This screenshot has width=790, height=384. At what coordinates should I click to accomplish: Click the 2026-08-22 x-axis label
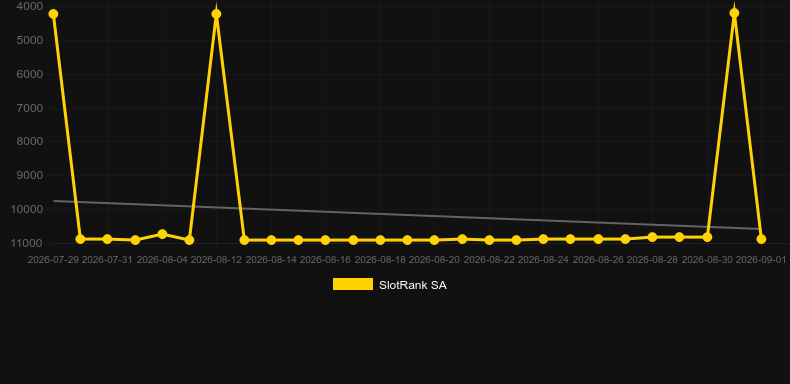tap(489, 260)
